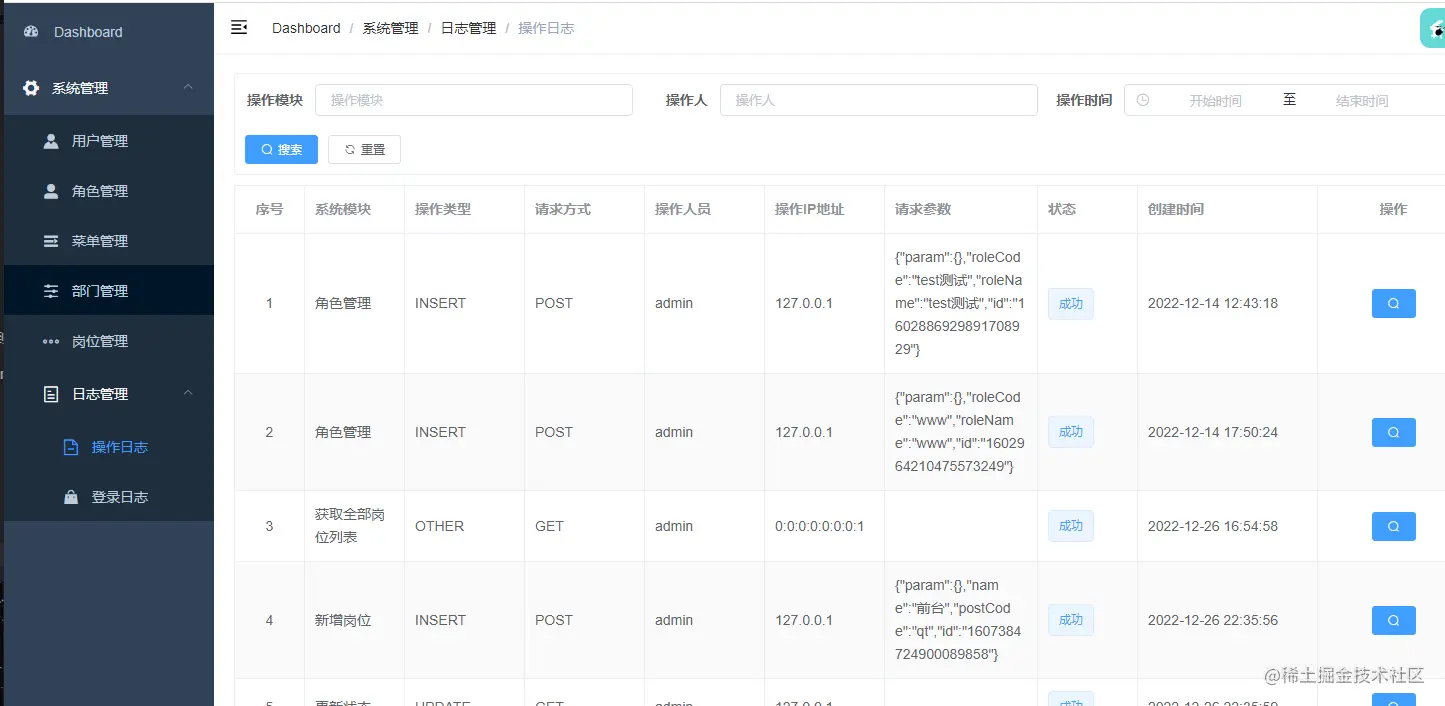View details for 获取全部岗位列表 row
The width and height of the screenshot is (1445, 706).
1393,526
